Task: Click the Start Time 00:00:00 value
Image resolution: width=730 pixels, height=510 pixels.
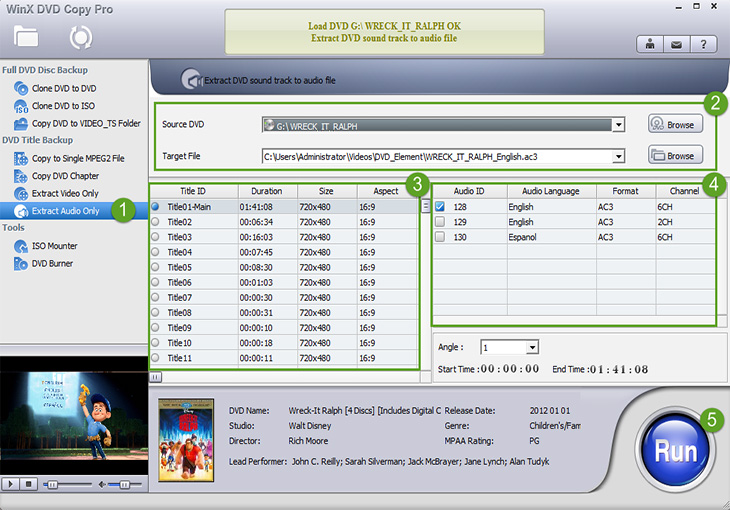Action: pos(509,369)
